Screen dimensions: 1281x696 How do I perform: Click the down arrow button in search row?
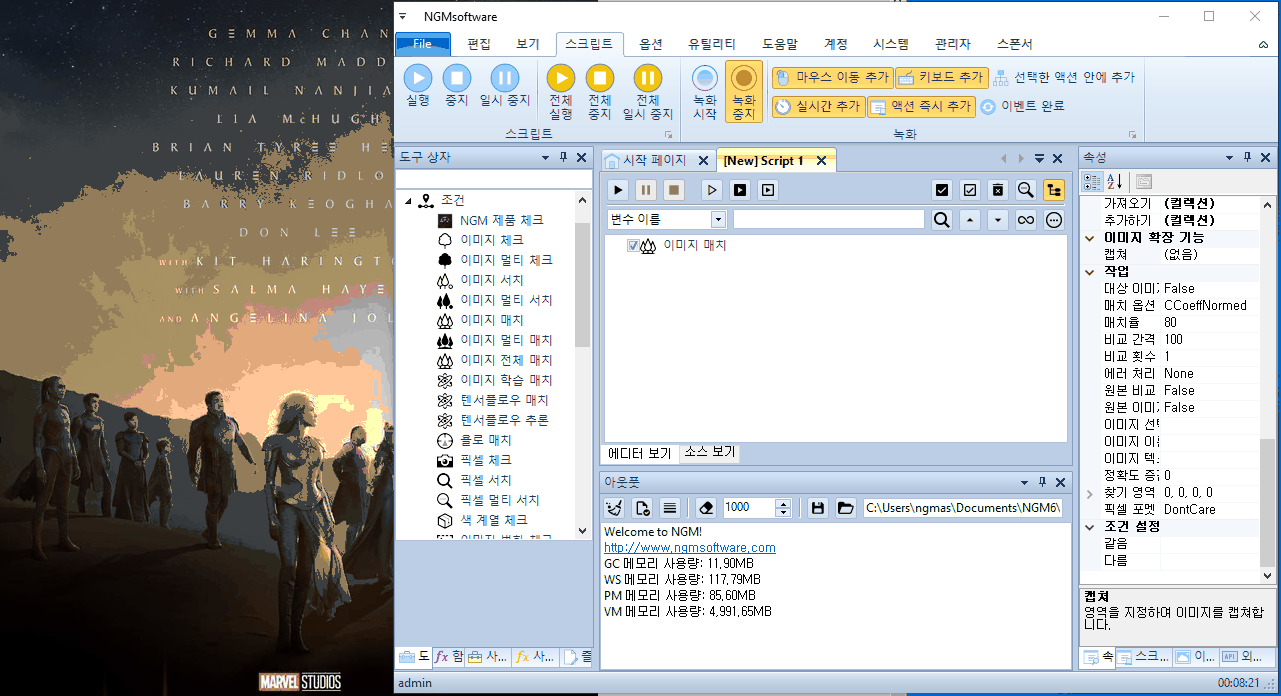[997, 220]
